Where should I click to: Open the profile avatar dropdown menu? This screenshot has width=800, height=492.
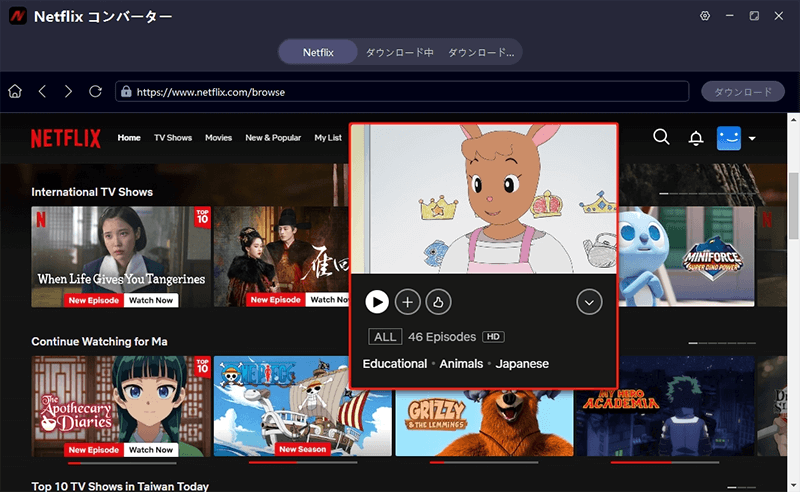736,138
